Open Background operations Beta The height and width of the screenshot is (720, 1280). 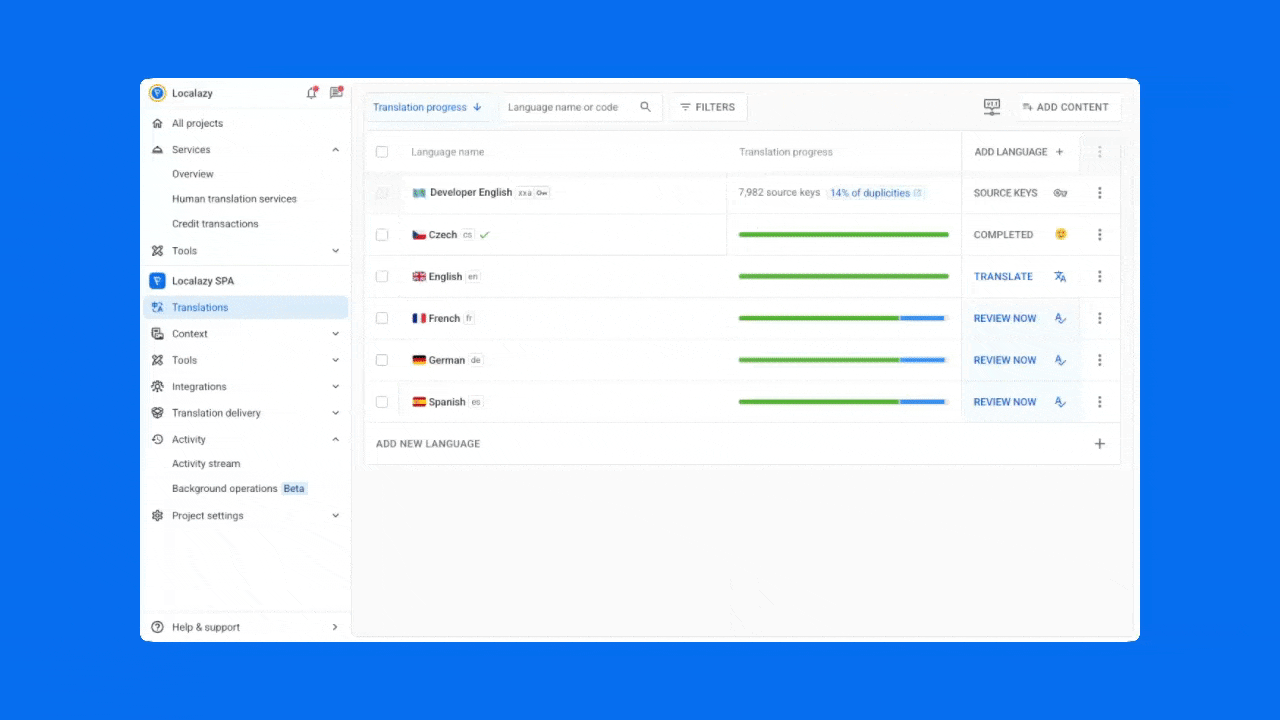tap(240, 489)
